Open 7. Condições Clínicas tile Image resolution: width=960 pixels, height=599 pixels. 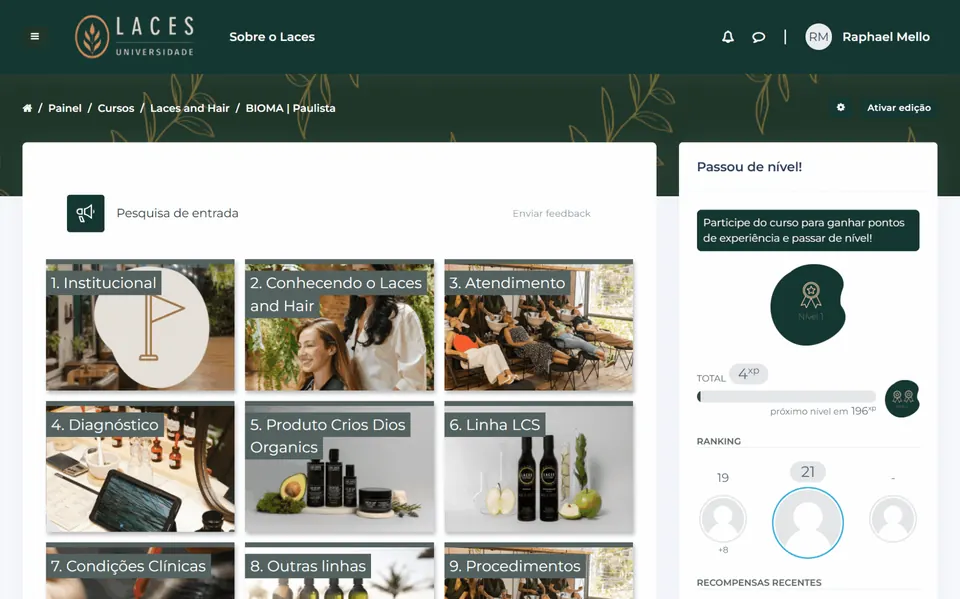pos(140,571)
